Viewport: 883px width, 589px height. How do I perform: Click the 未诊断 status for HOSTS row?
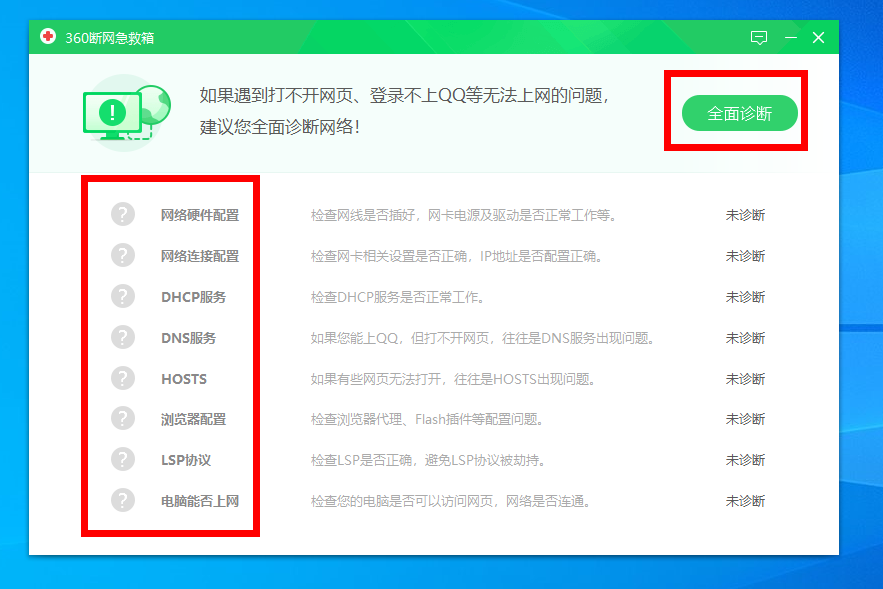(745, 379)
